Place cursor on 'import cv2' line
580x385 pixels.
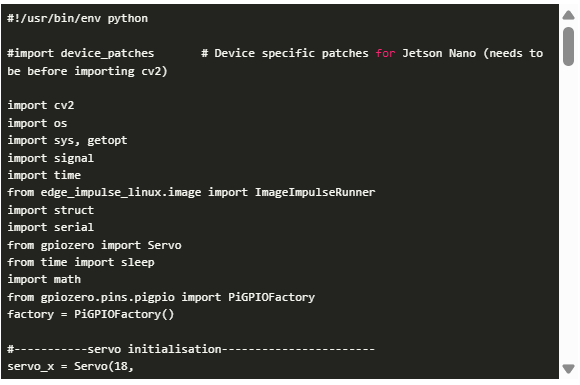pyautogui.click(x=41, y=105)
